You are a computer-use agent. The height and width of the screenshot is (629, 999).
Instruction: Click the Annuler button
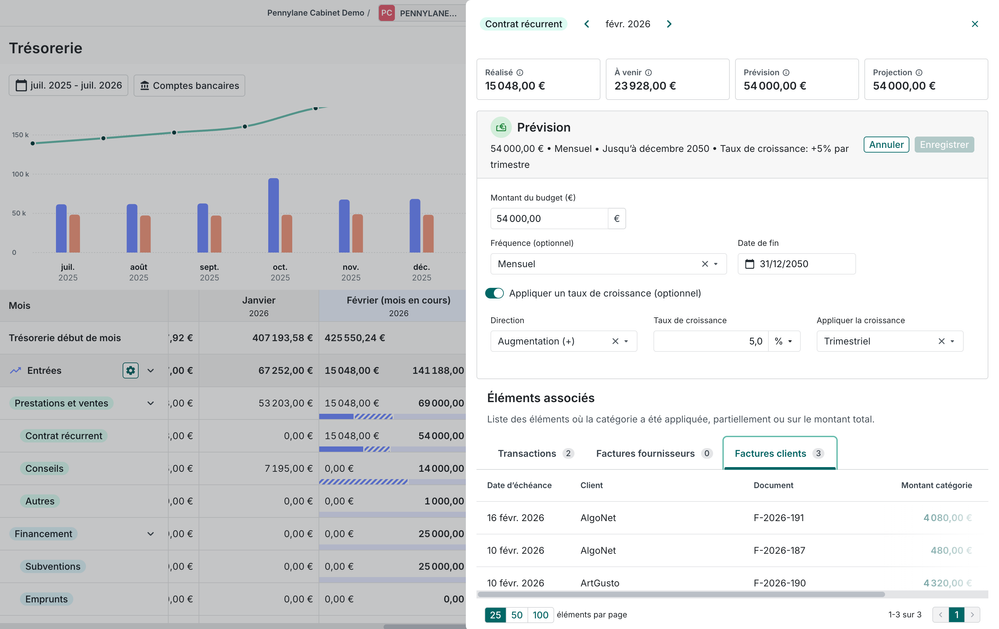coord(886,145)
